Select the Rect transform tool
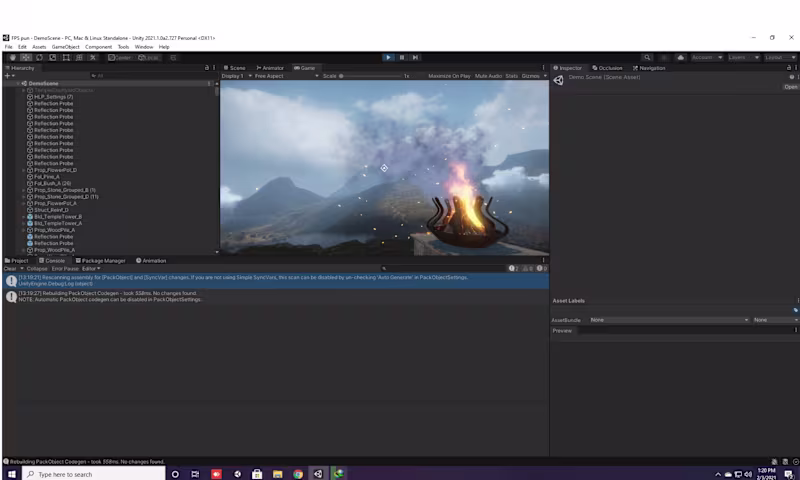The width and height of the screenshot is (800, 480). pos(65,57)
